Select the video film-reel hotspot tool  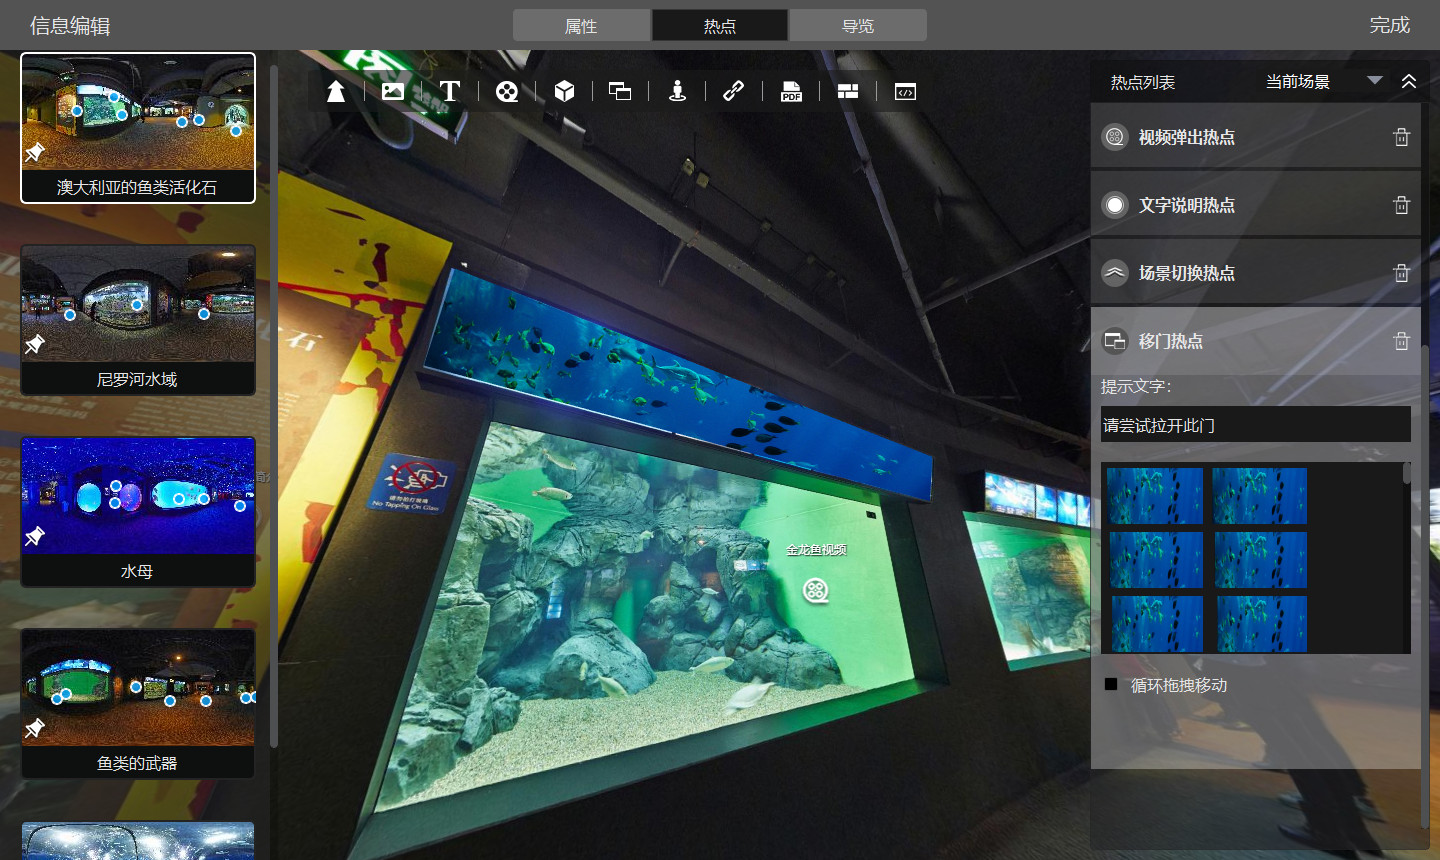[507, 92]
